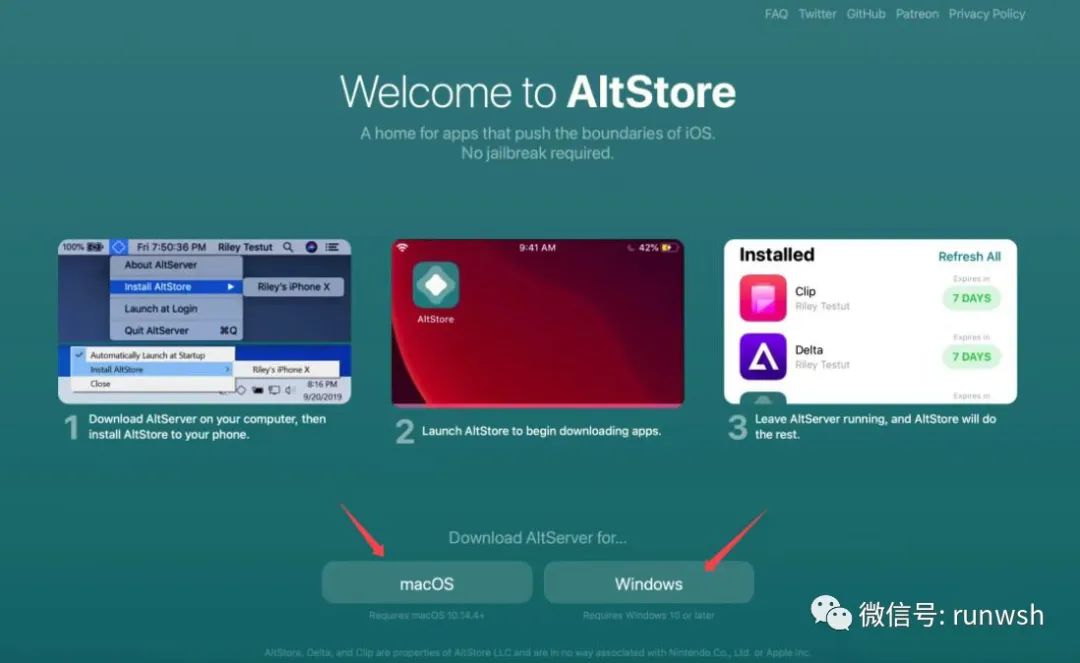Download AltServer for macOS
Image resolution: width=1080 pixels, height=663 pixels.
tap(427, 582)
